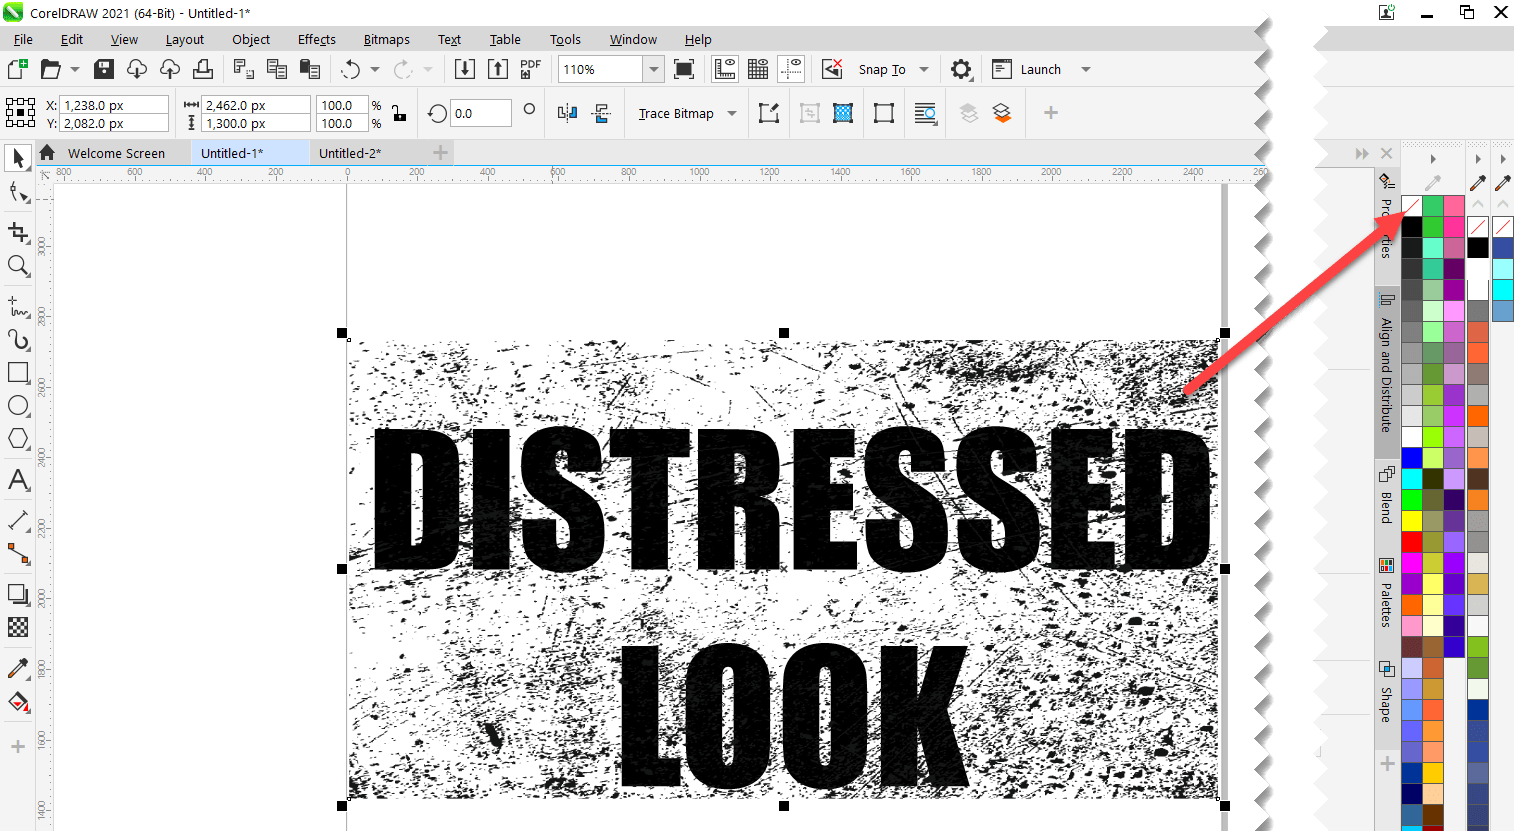Click the no-color swatch in palette
The height and width of the screenshot is (831, 1514).
click(x=1411, y=205)
